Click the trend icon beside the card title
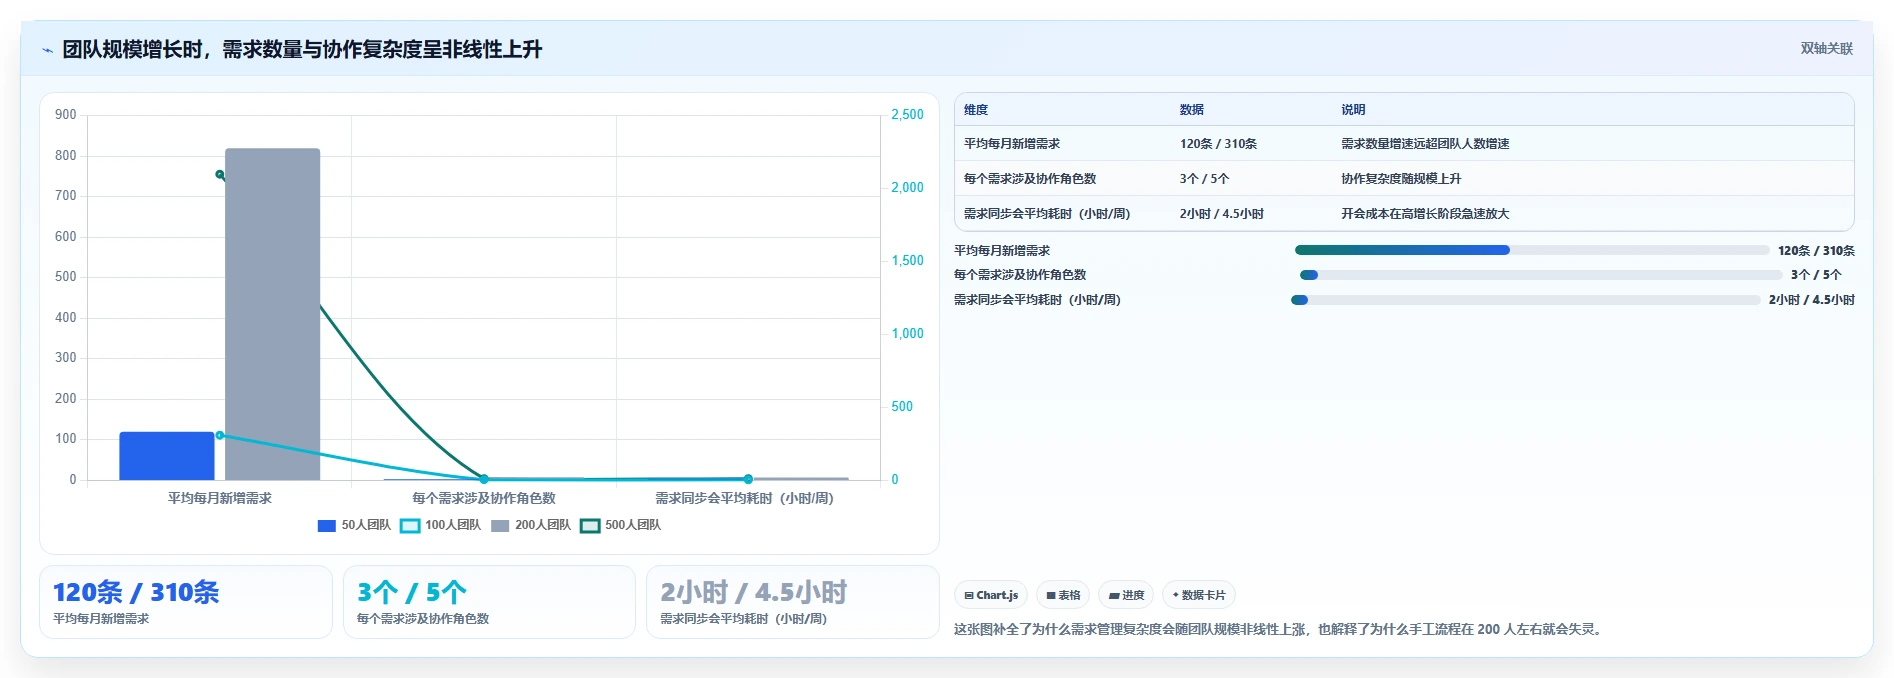Viewport: 1894px width, 678px height. click(x=47, y=50)
